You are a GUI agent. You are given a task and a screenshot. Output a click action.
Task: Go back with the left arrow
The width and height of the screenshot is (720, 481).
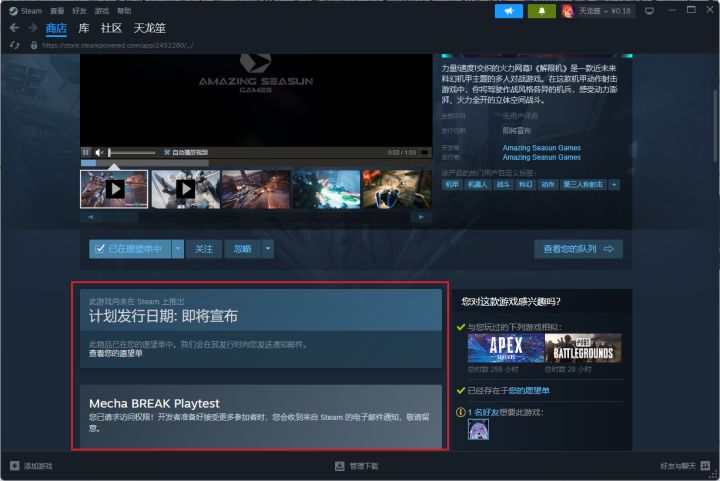point(14,28)
